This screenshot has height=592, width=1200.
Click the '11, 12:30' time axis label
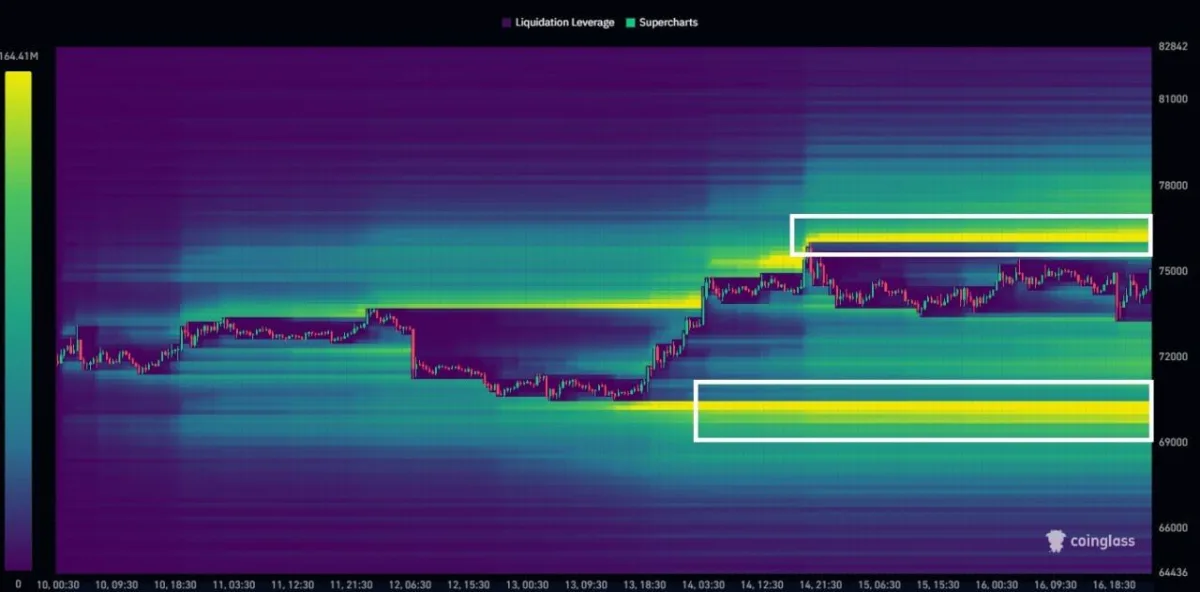292,583
